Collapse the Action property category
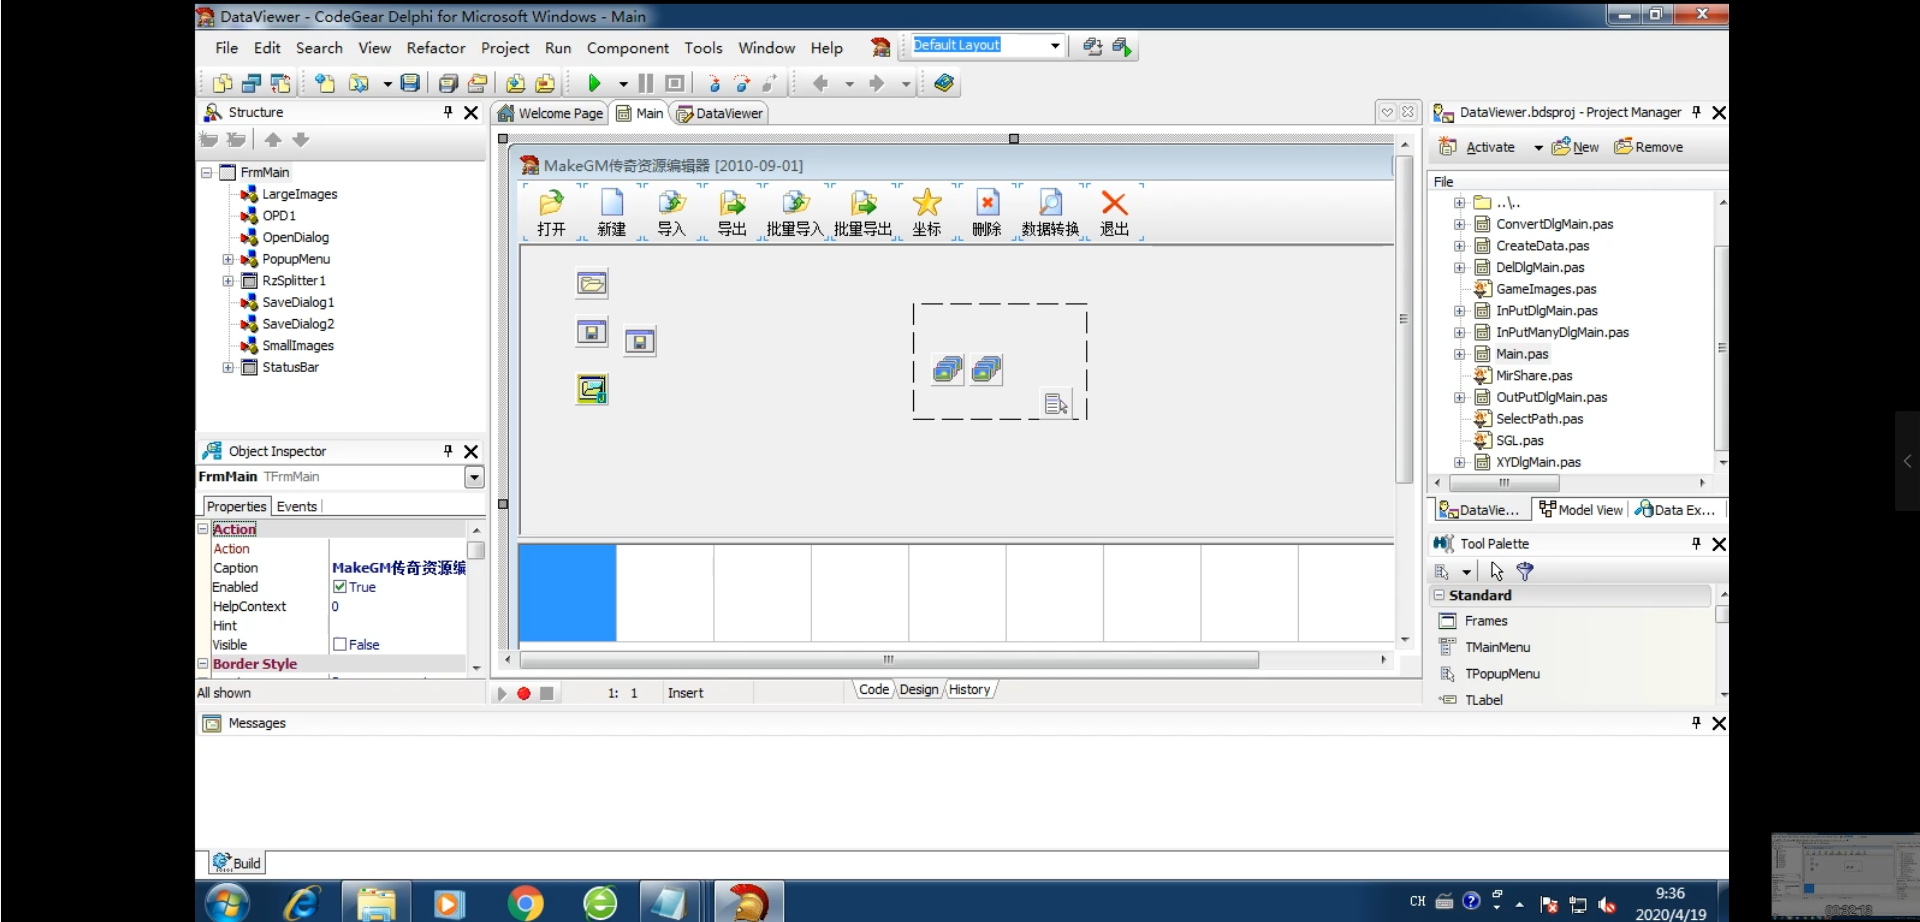Screen dimensions: 1920x922 [203, 529]
